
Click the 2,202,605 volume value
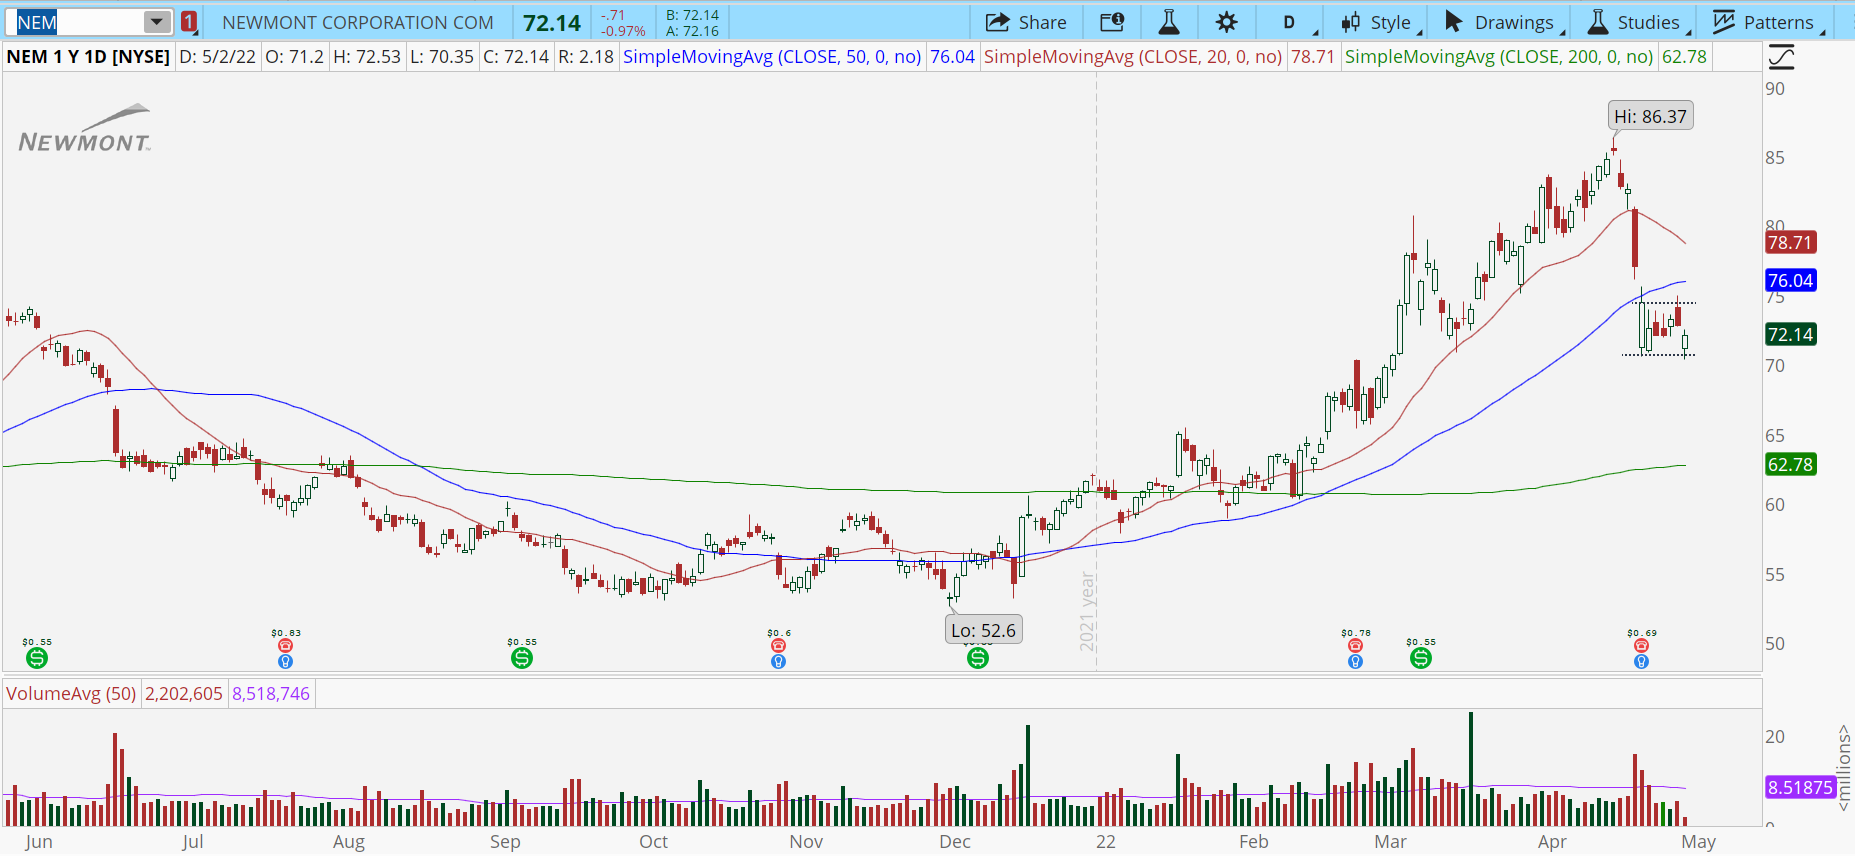click(x=184, y=693)
